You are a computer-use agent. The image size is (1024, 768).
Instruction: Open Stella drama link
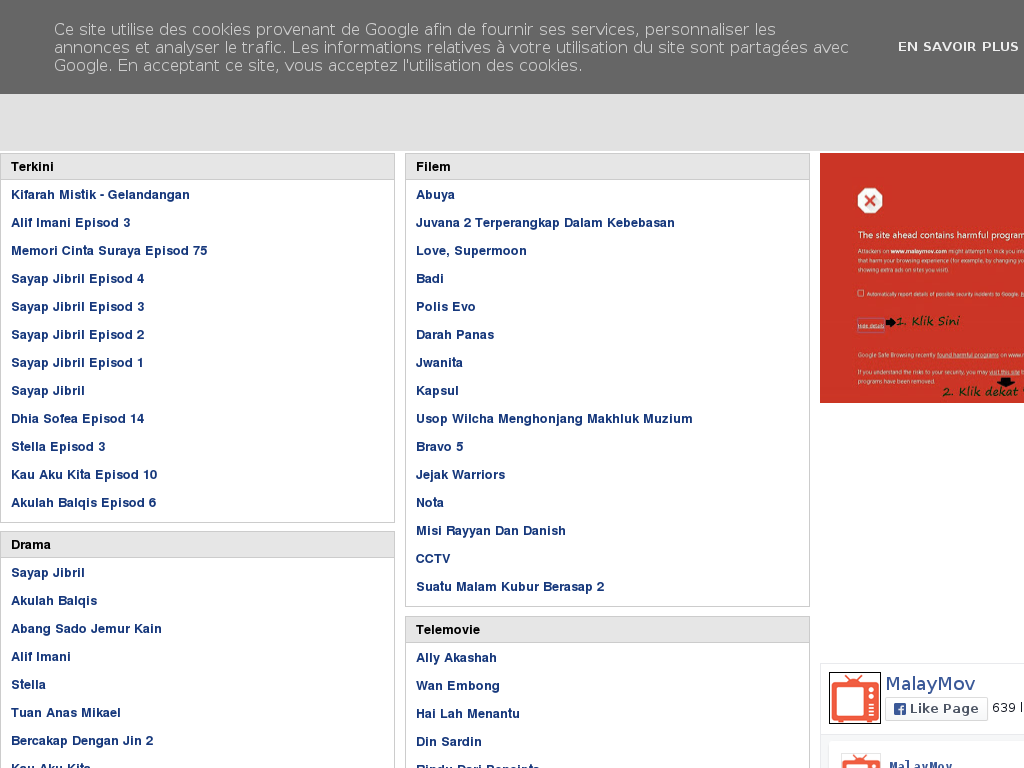(x=28, y=685)
